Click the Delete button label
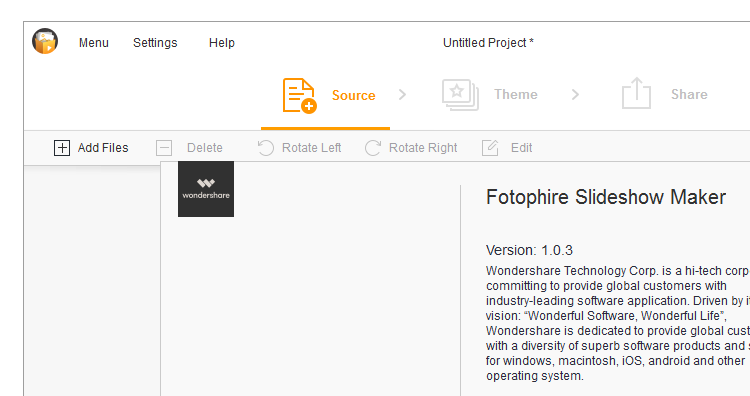 point(205,148)
